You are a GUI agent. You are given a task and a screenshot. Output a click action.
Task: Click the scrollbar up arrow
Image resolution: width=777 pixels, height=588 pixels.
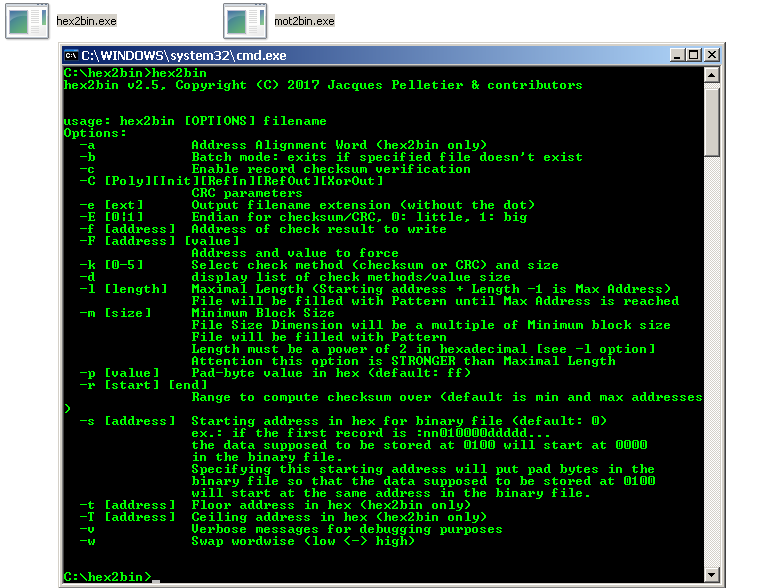(712, 75)
